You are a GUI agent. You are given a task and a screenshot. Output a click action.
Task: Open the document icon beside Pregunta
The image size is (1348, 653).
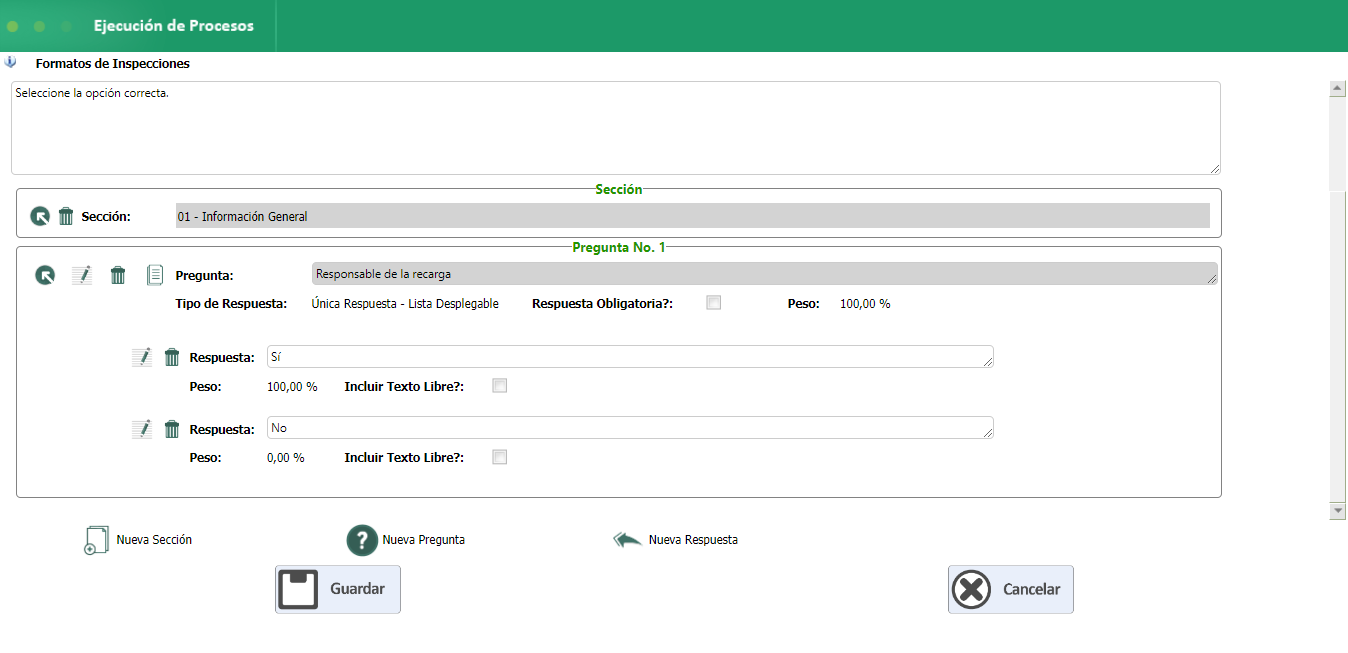click(x=155, y=275)
